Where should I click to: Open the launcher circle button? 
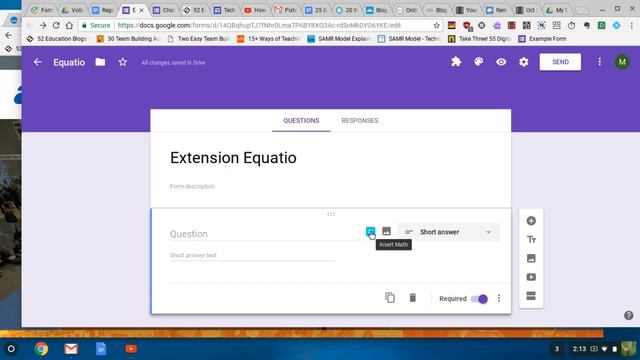tap(11, 349)
